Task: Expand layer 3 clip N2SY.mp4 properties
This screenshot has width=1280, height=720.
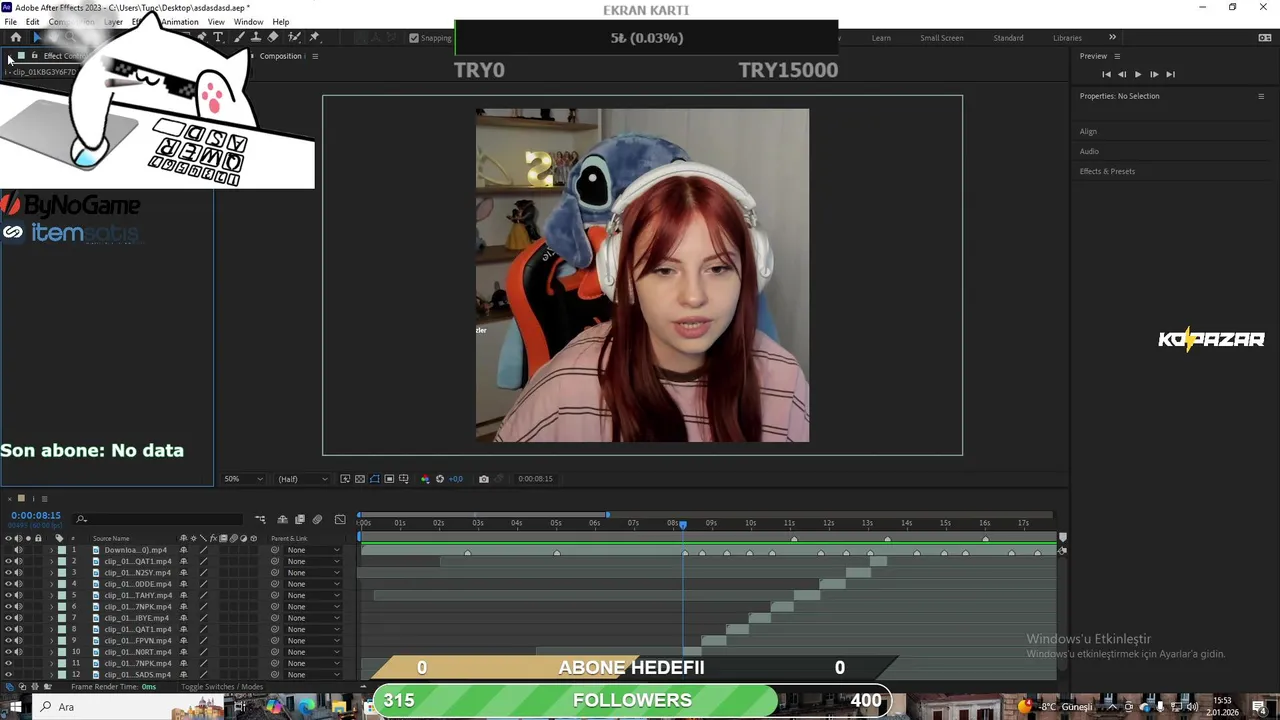Action: [x=52, y=573]
